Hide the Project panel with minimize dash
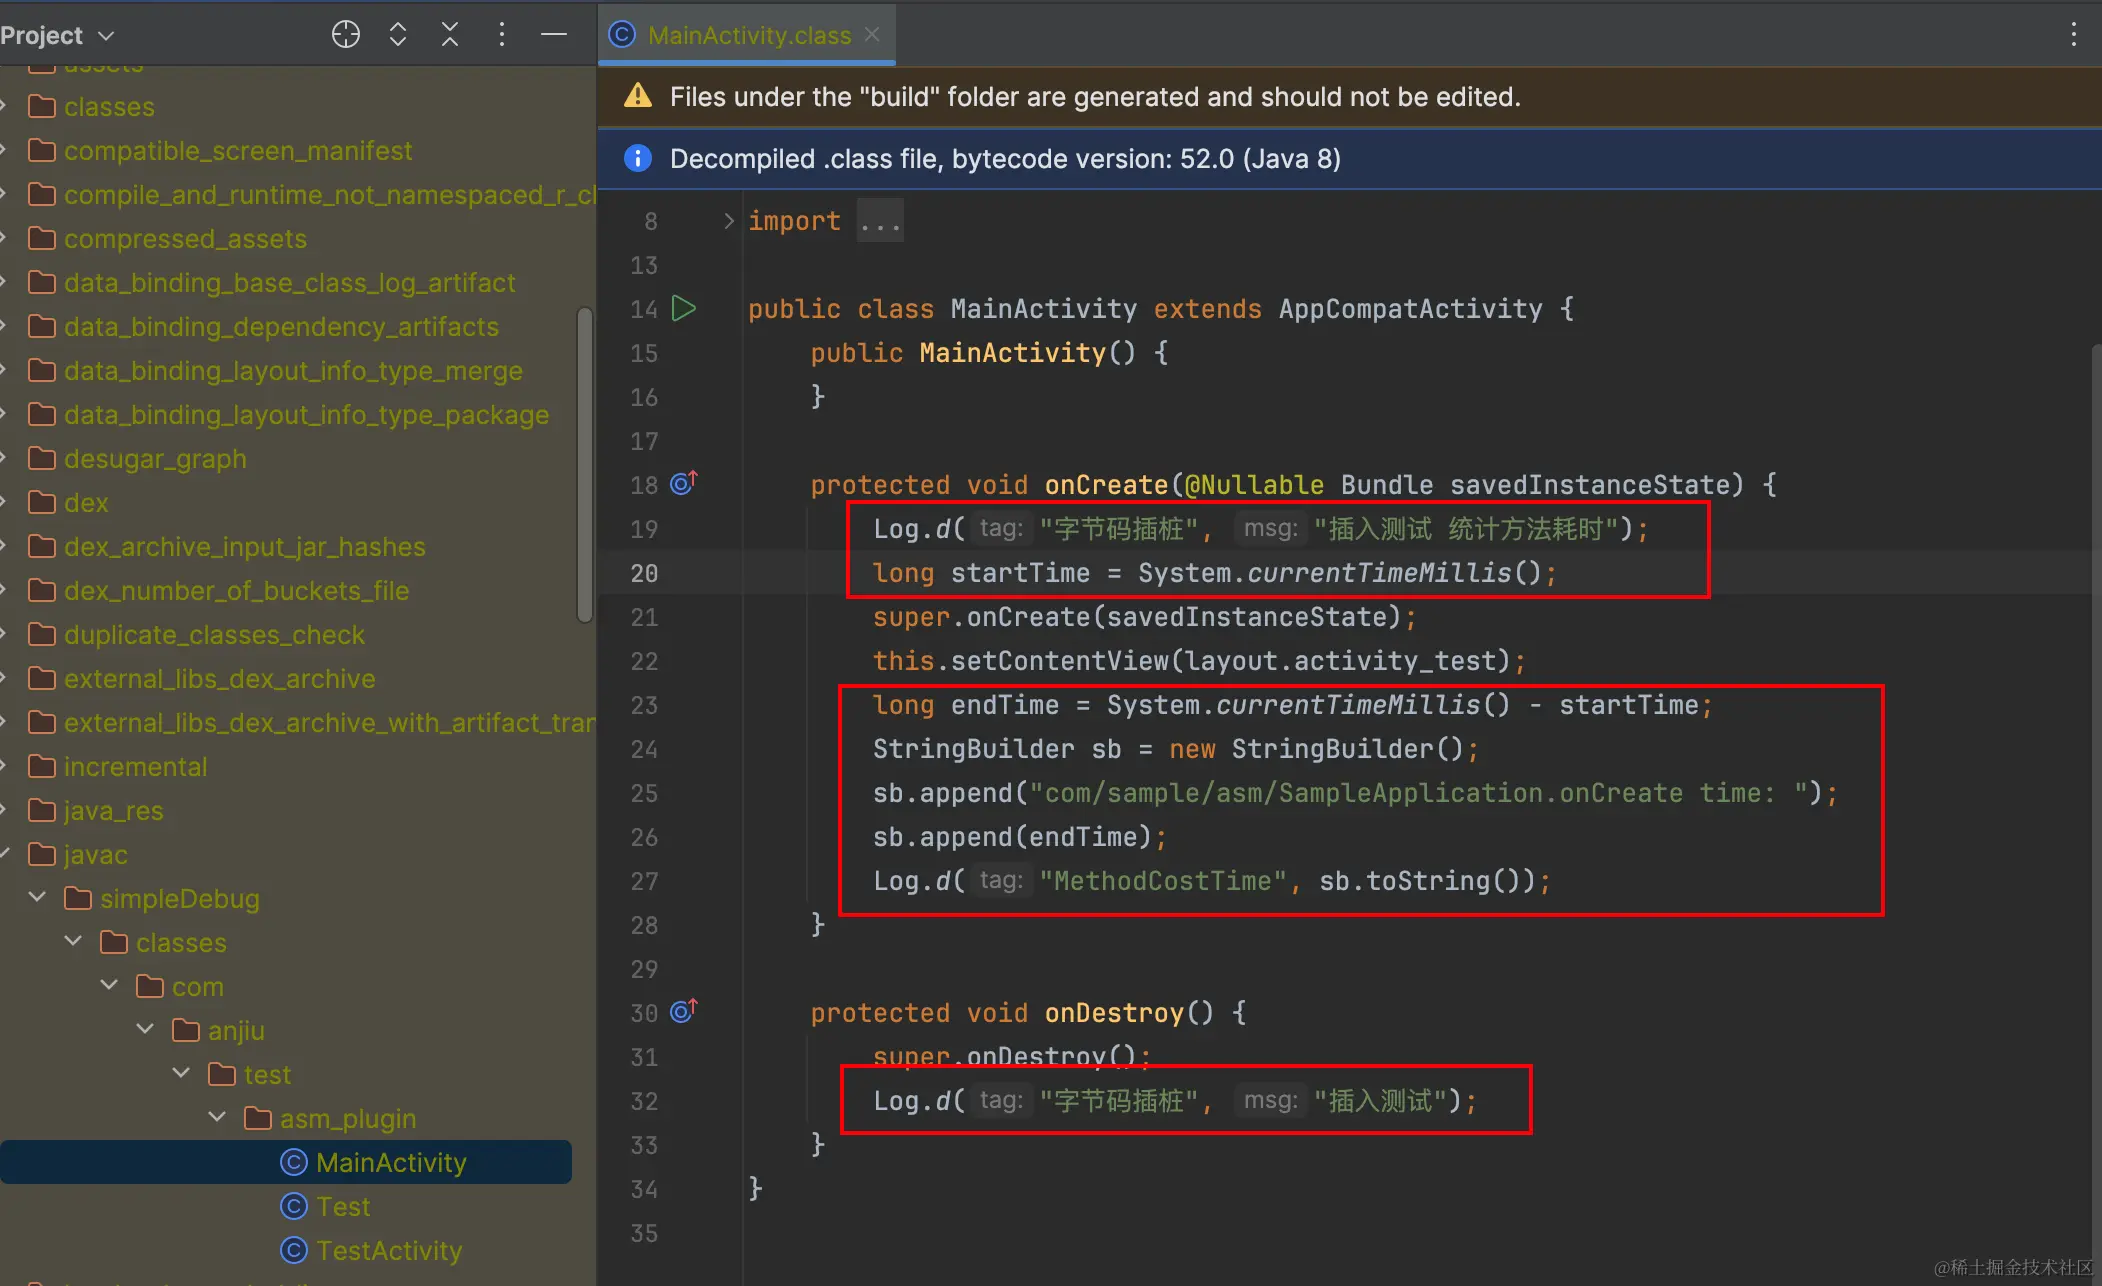 [x=554, y=35]
